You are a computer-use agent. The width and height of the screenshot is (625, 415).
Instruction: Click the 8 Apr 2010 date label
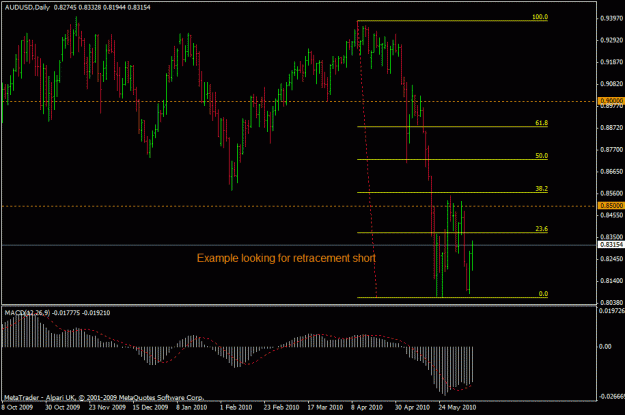point(367,407)
